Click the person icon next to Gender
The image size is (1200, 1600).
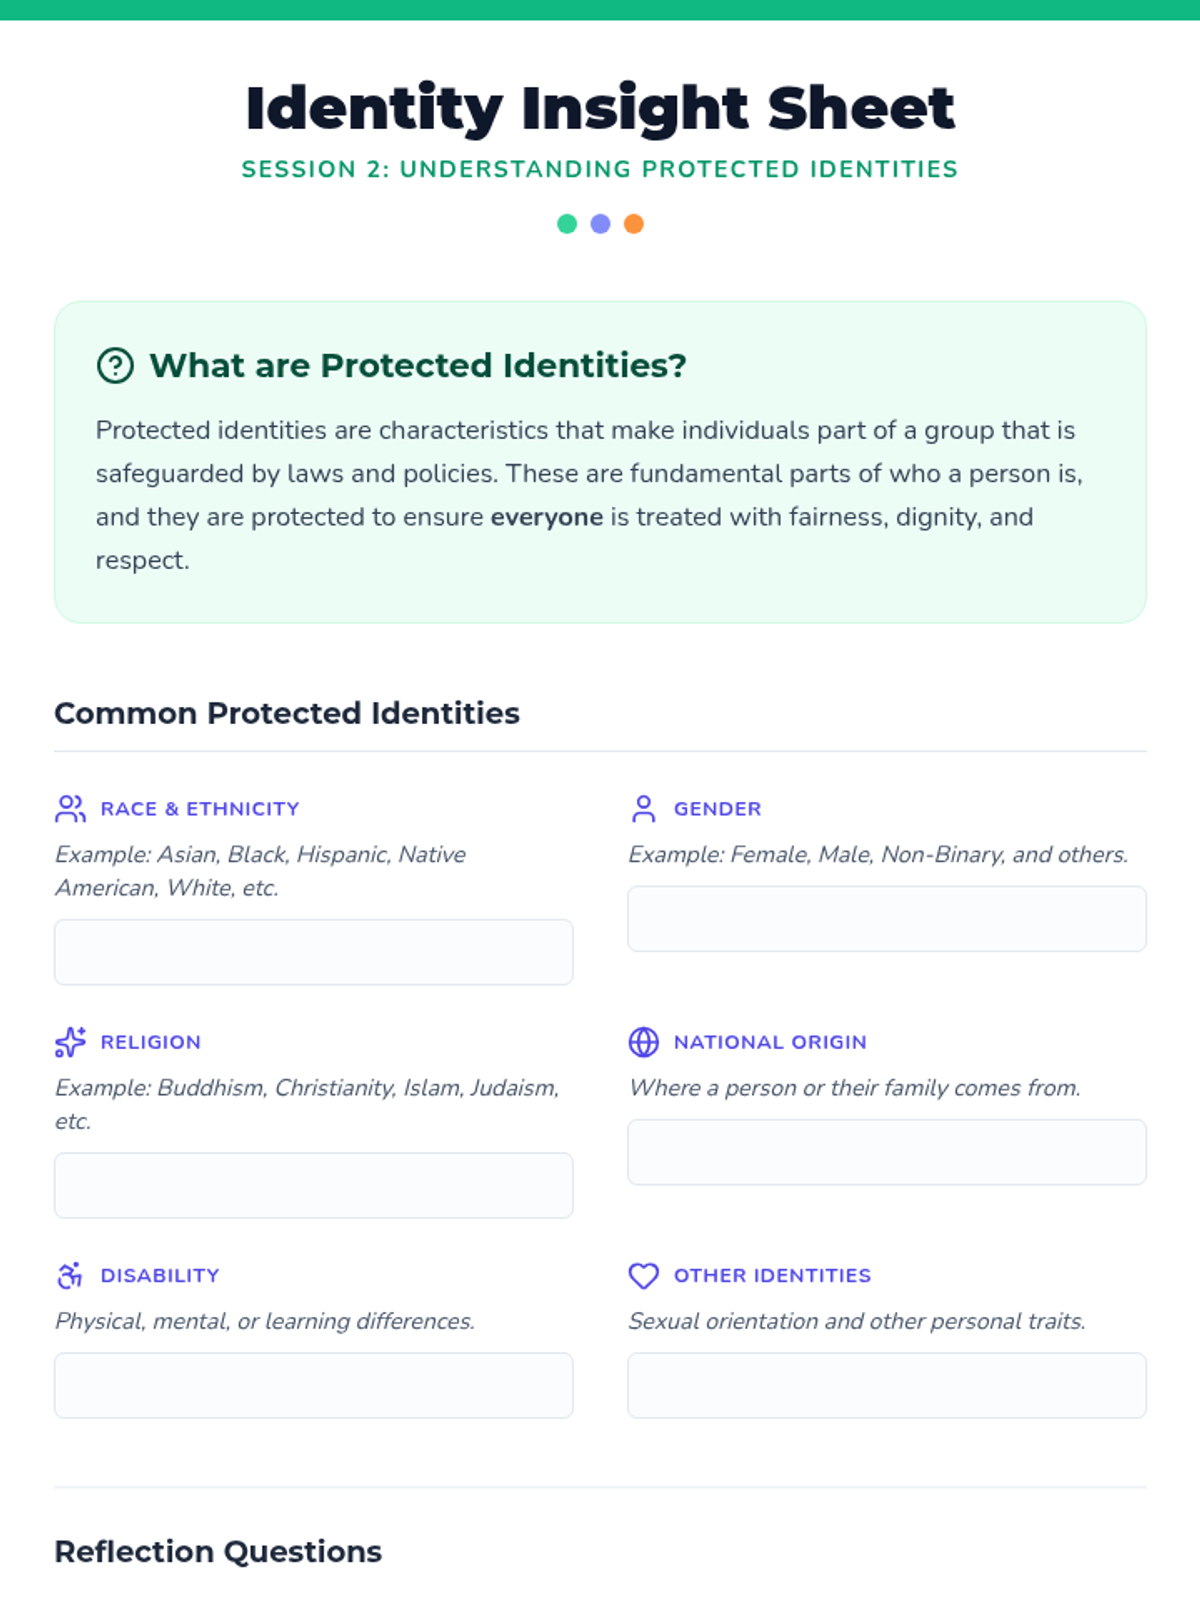644,808
